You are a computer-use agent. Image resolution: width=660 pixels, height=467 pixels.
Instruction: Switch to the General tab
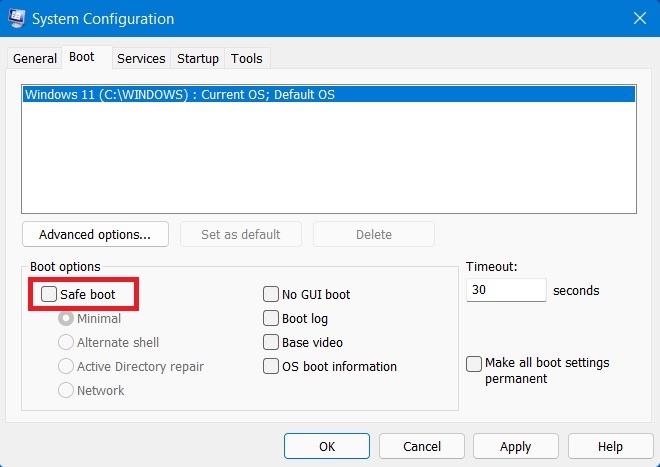click(35, 59)
